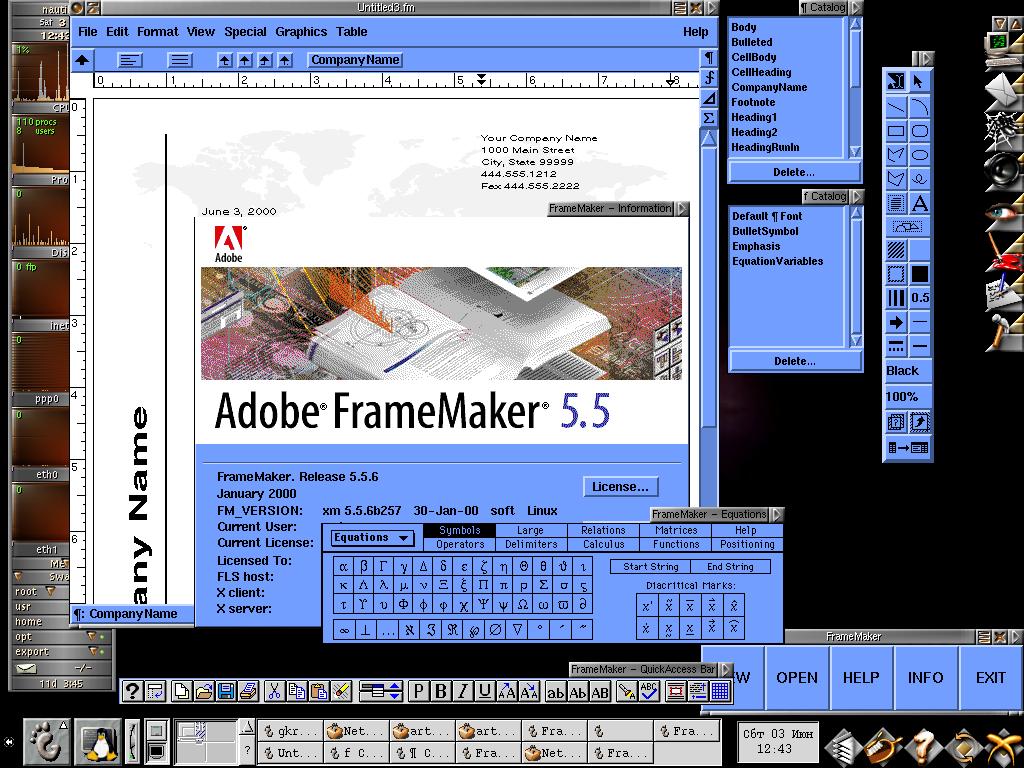Open the dashed line pattern selector
The height and width of the screenshot is (768, 1024).
coord(896,346)
